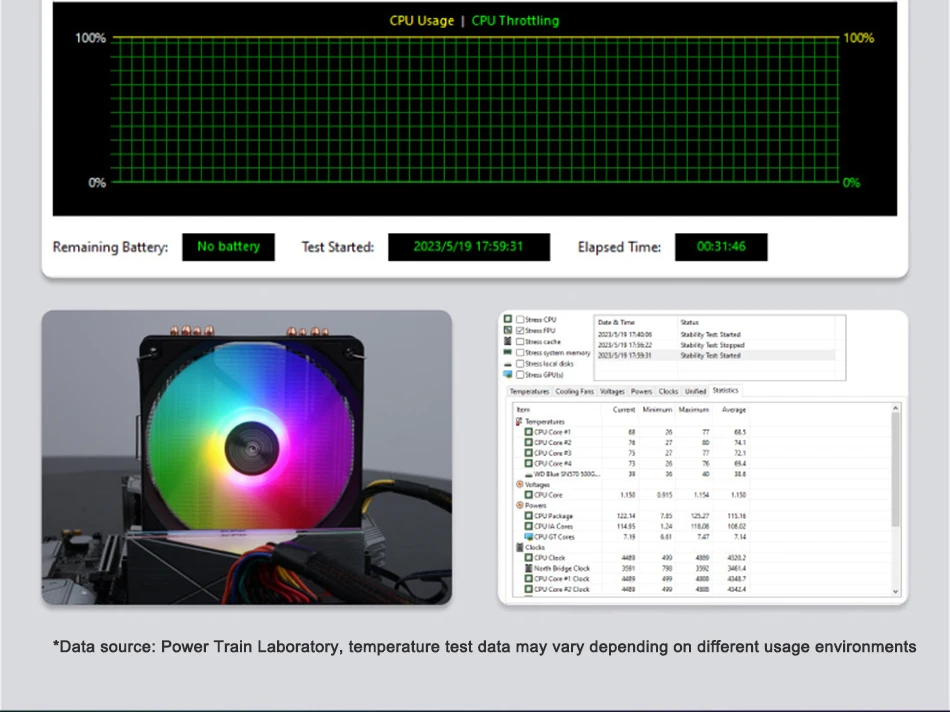Click the Stress GPU(s) monitor icon
The width and height of the screenshot is (950, 712).
[x=508, y=374]
